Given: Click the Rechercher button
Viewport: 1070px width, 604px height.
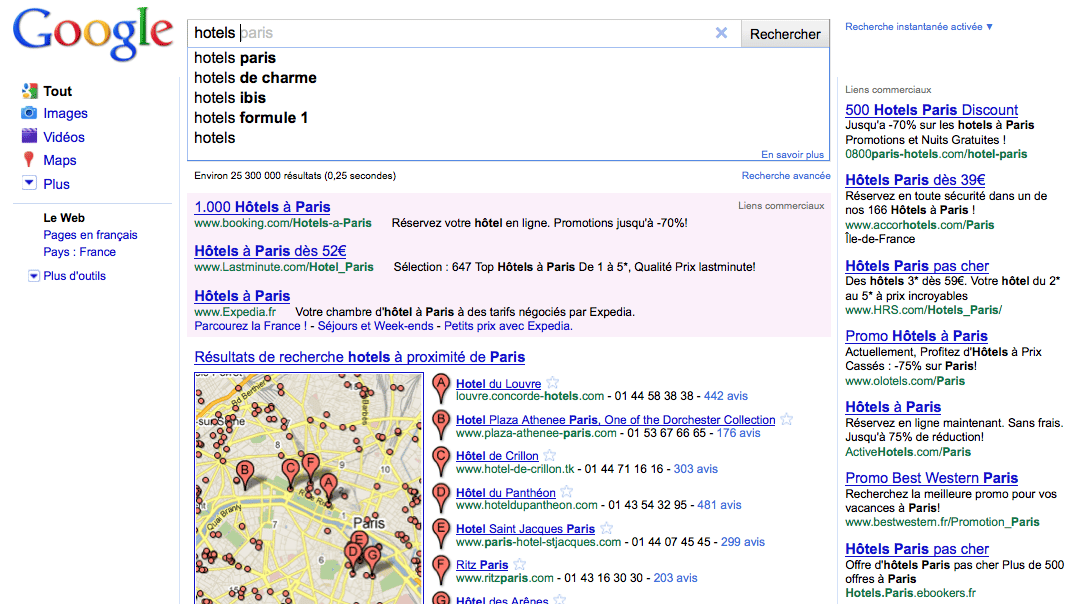Looking at the screenshot, I should (x=785, y=34).
